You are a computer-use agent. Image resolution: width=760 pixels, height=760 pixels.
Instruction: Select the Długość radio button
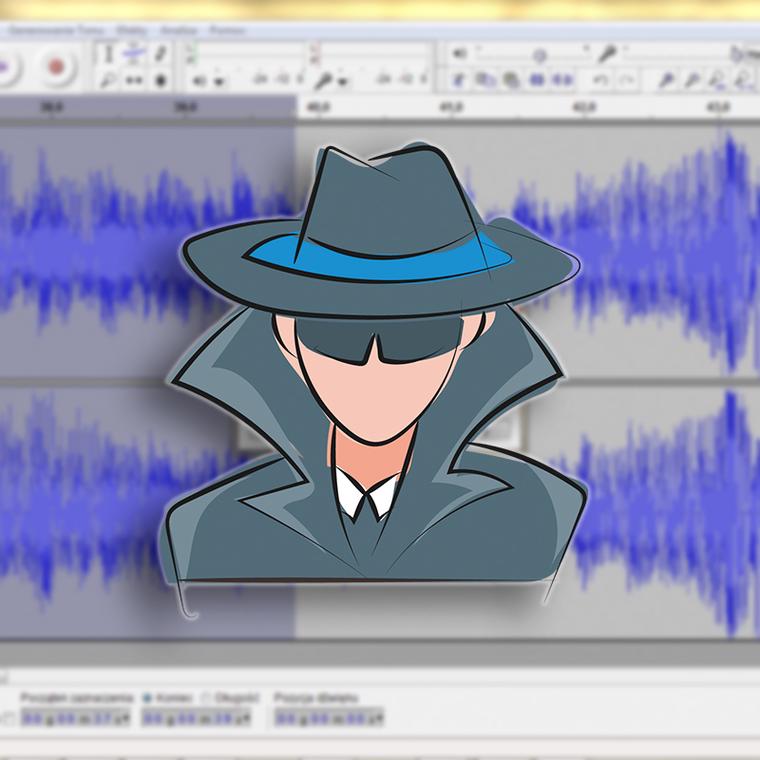206,697
